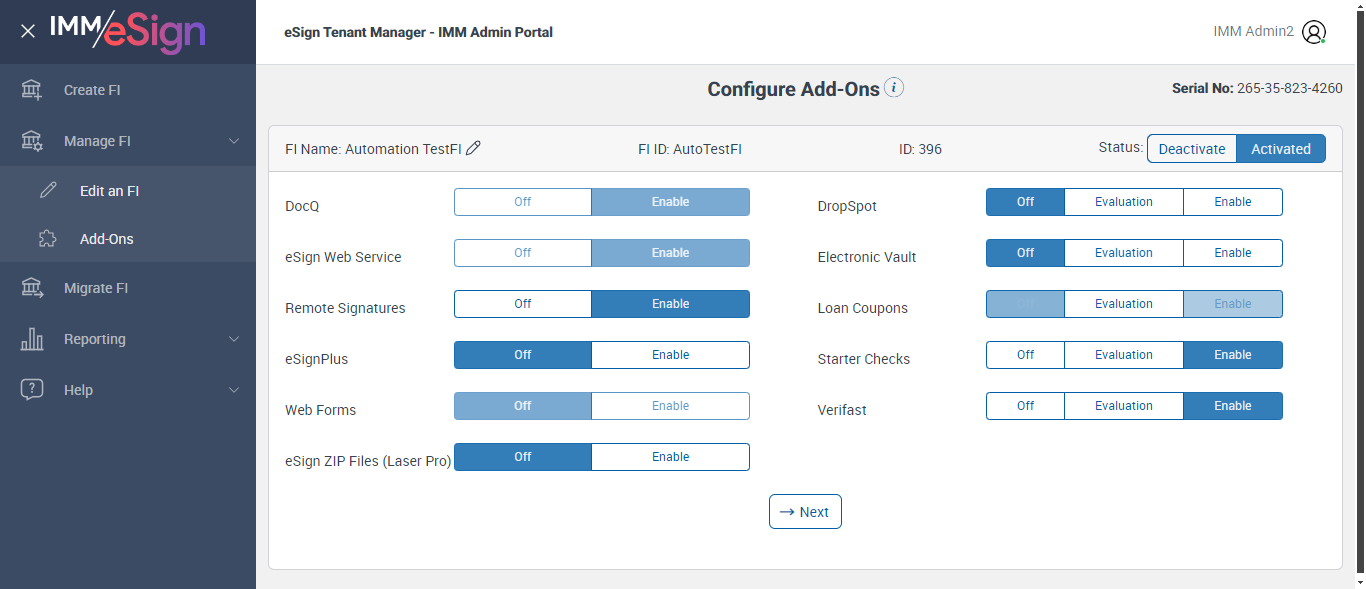Open the Configure Add-Ons info icon
1366x589 pixels.
pos(895,88)
